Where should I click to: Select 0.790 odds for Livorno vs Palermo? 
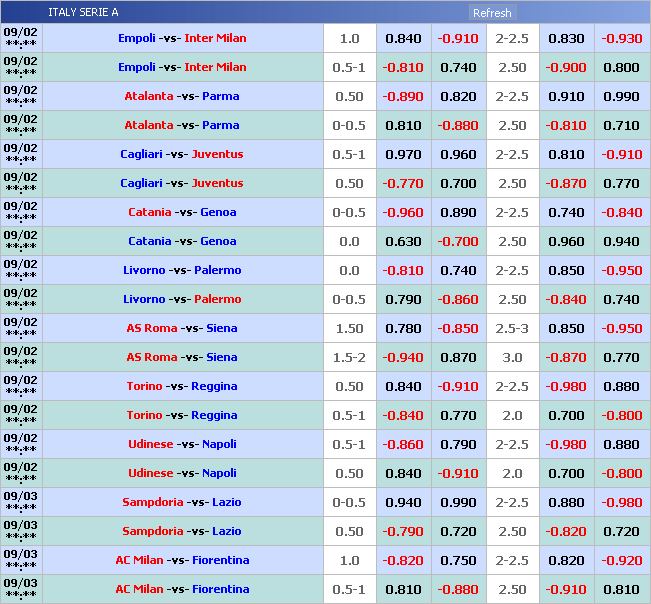click(x=403, y=299)
